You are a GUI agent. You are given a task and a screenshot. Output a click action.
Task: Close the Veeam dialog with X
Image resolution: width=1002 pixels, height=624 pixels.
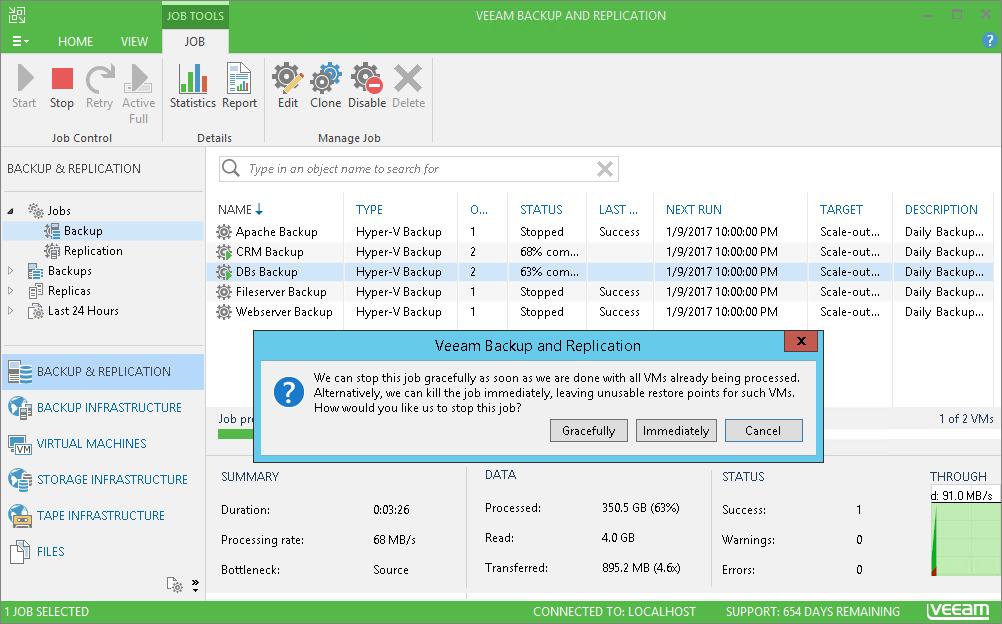(801, 341)
